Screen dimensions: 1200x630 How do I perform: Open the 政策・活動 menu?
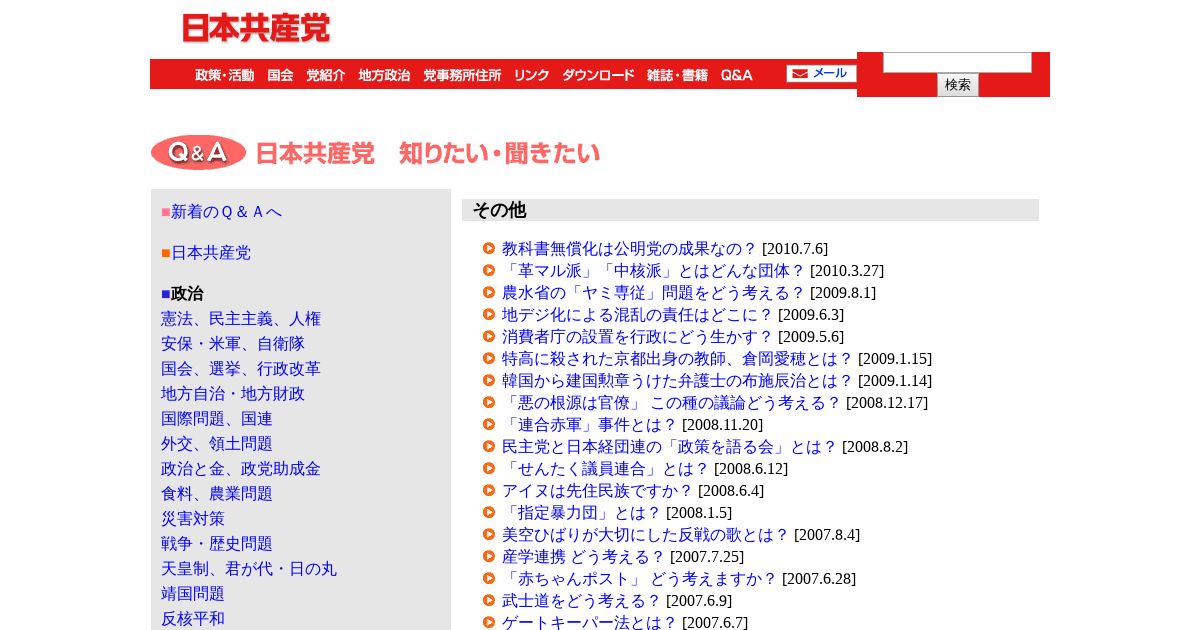pos(224,75)
